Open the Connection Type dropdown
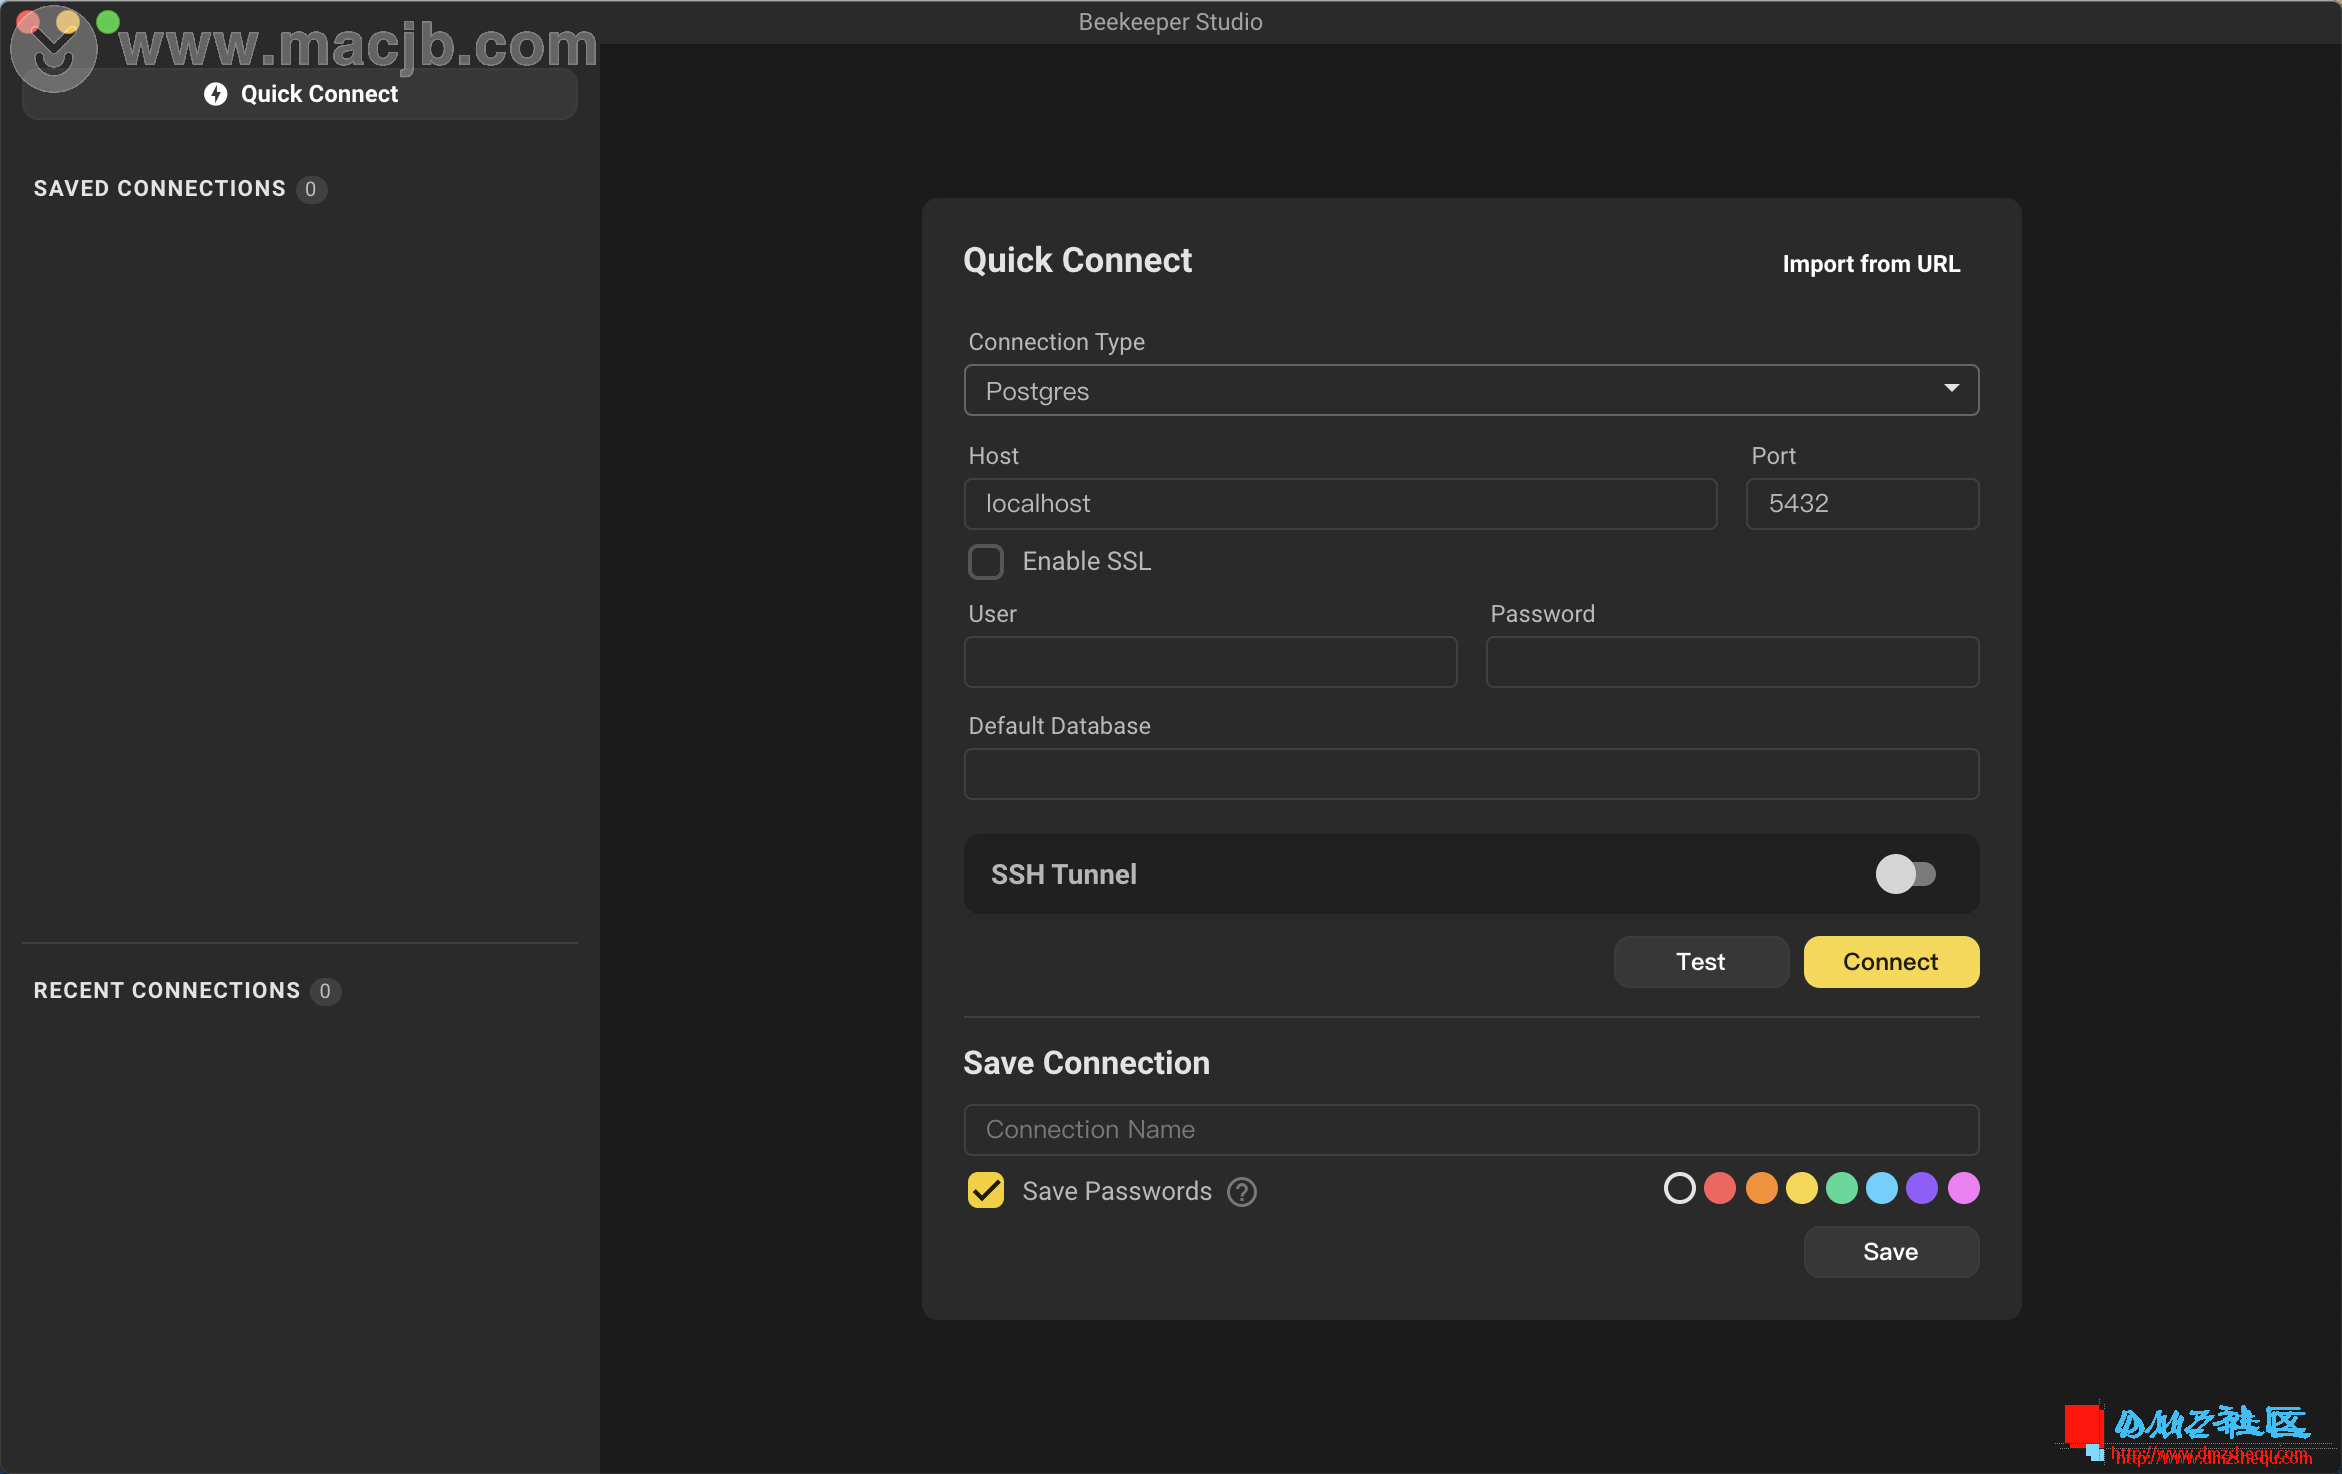Image resolution: width=2342 pixels, height=1474 pixels. [1471, 390]
